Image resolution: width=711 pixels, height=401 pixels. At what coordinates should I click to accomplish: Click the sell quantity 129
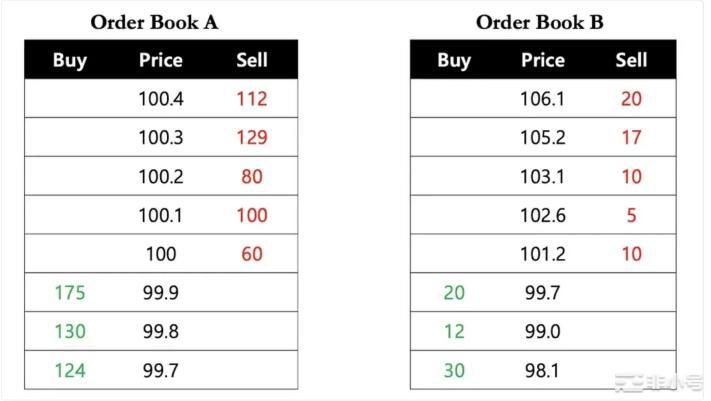click(x=252, y=138)
